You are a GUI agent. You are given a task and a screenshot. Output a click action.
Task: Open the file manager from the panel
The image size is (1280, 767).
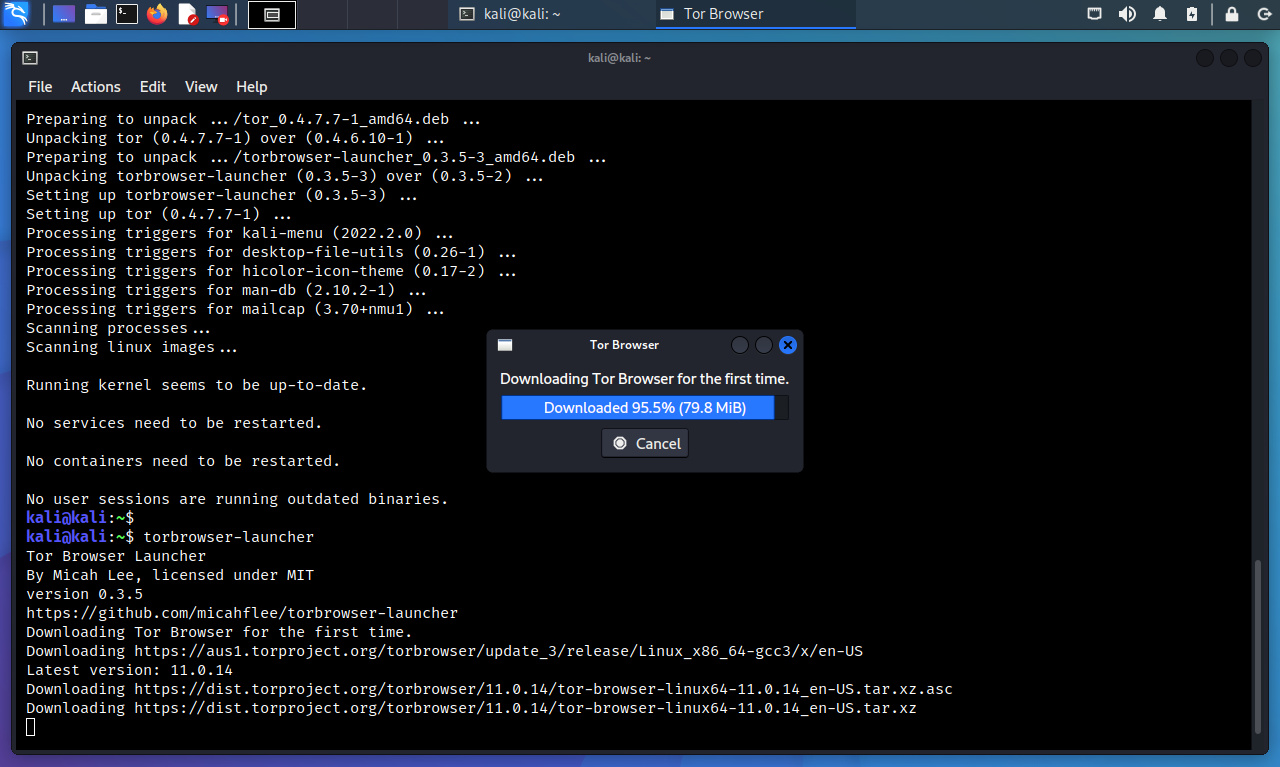pyautogui.click(x=96, y=14)
